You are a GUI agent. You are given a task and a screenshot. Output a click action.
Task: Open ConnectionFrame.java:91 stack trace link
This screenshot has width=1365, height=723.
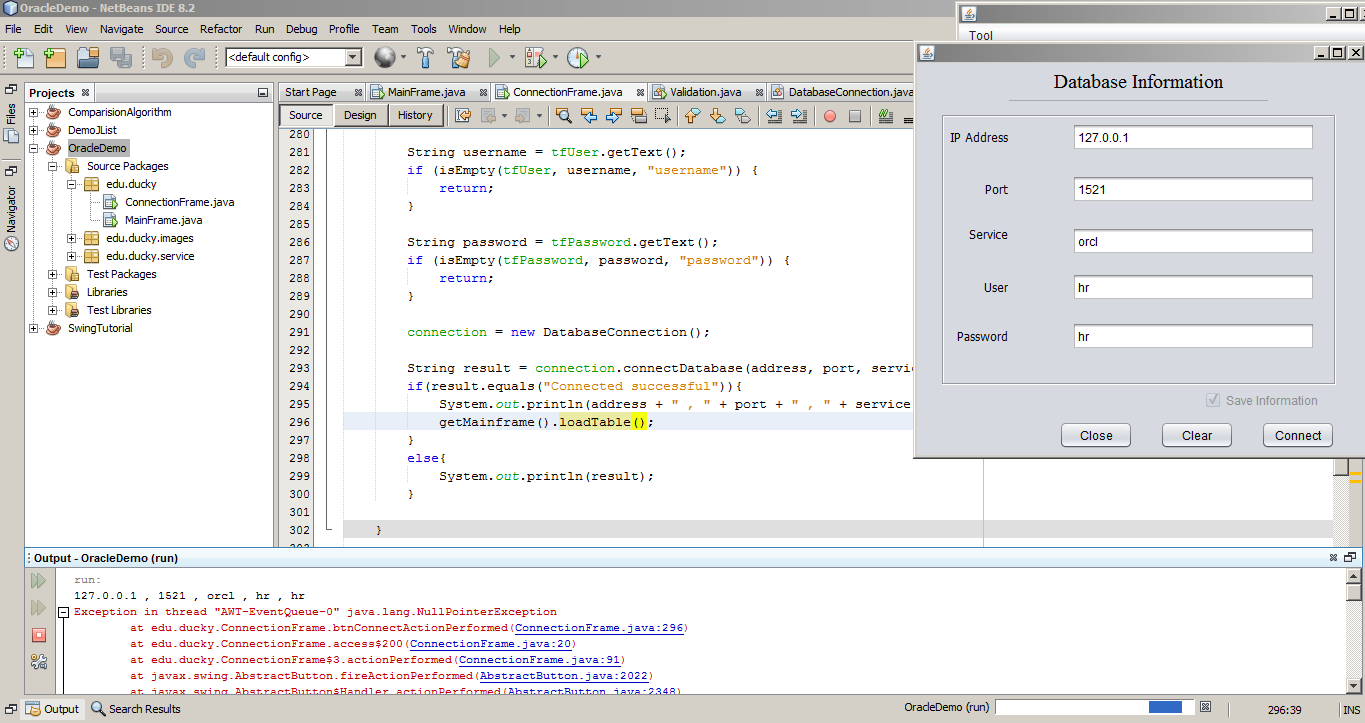point(539,660)
